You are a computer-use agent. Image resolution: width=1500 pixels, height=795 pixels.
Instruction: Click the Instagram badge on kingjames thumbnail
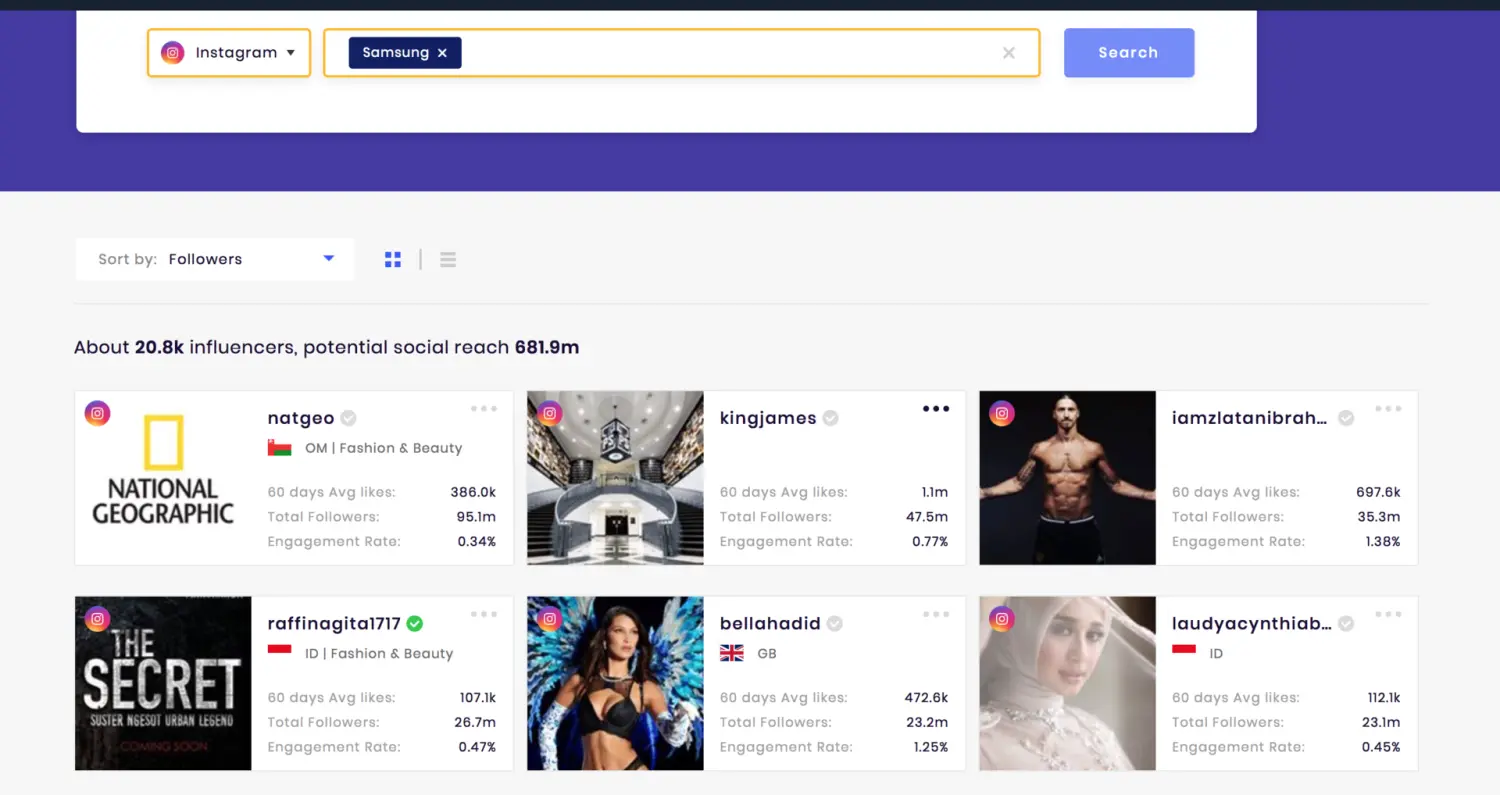click(549, 413)
